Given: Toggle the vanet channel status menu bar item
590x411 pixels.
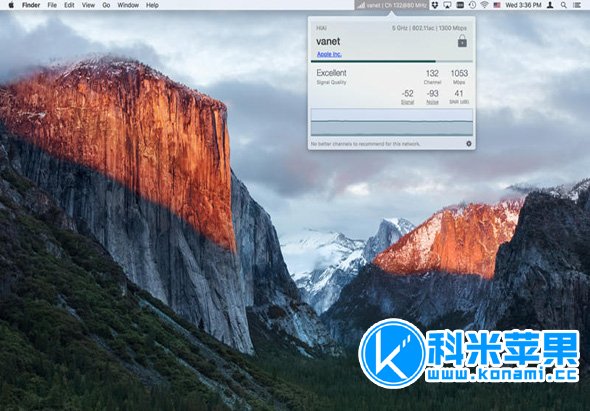Looking at the screenshot, I should tap(391, 5).
